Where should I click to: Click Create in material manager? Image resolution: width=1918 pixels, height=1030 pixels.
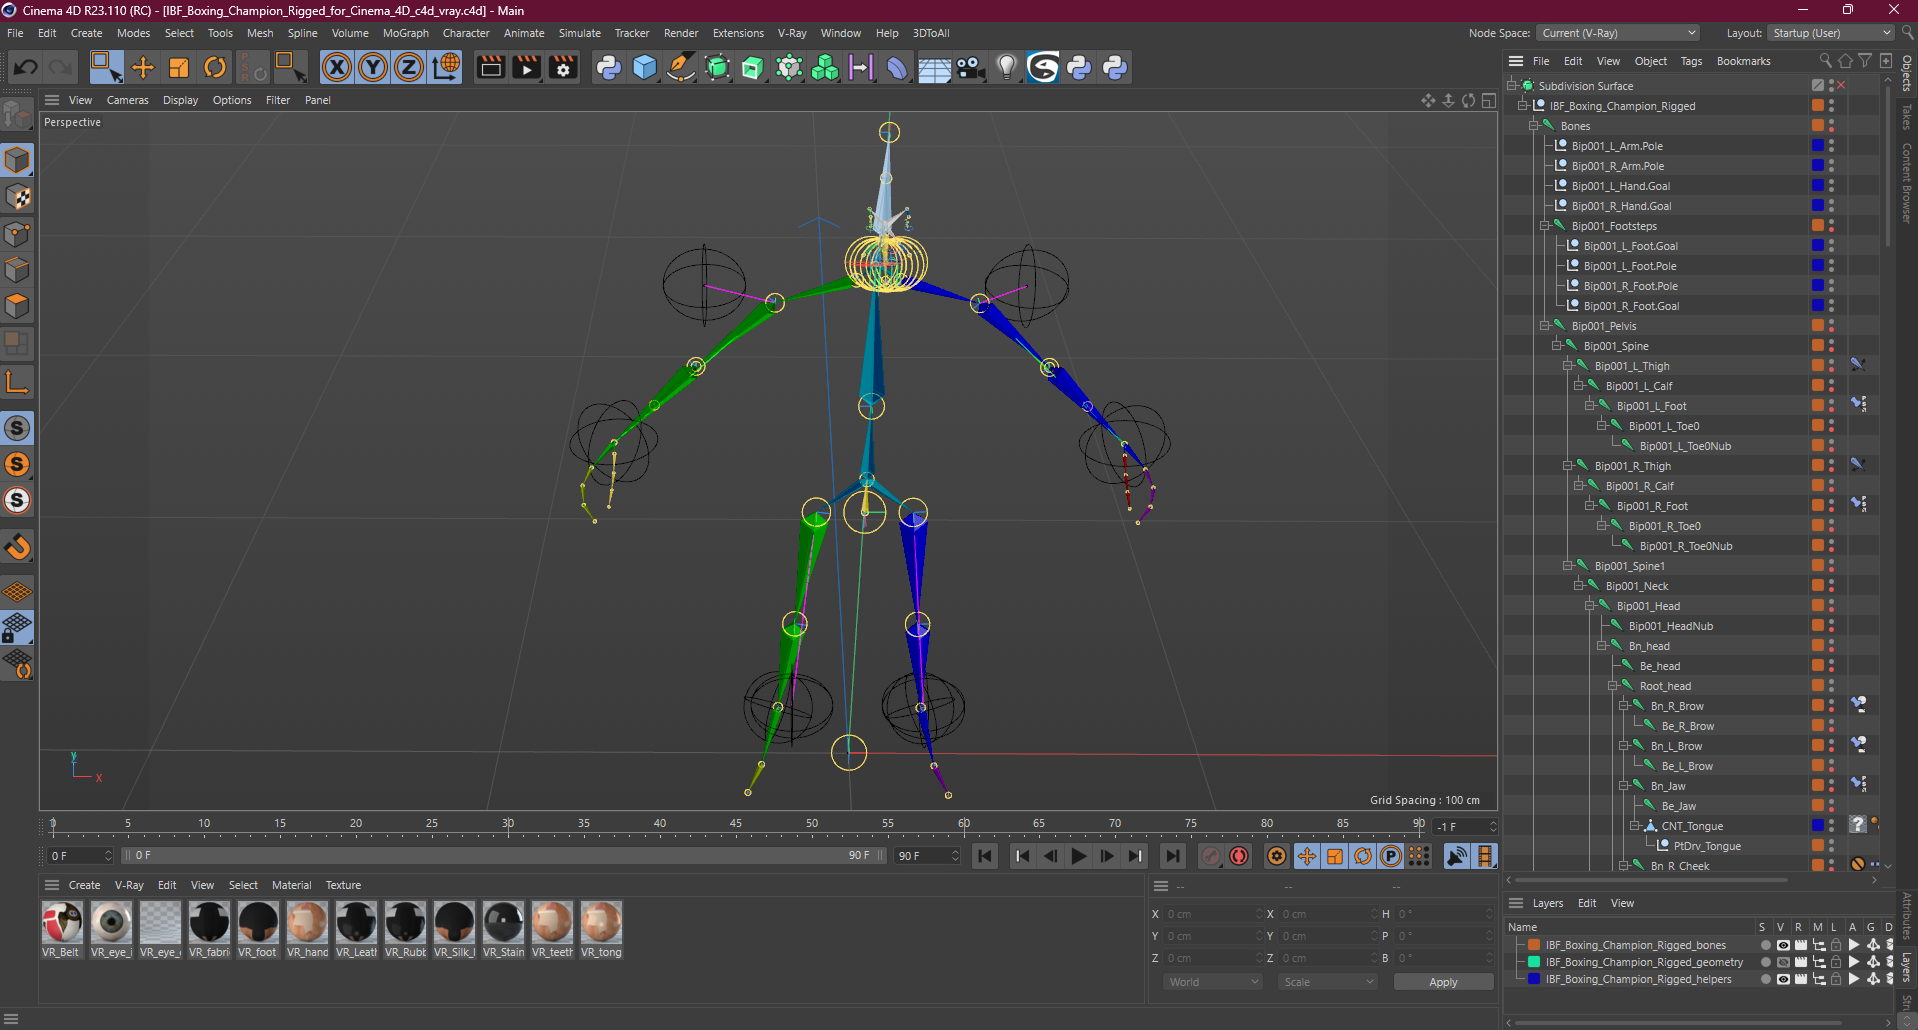click(x=84, y=885)
